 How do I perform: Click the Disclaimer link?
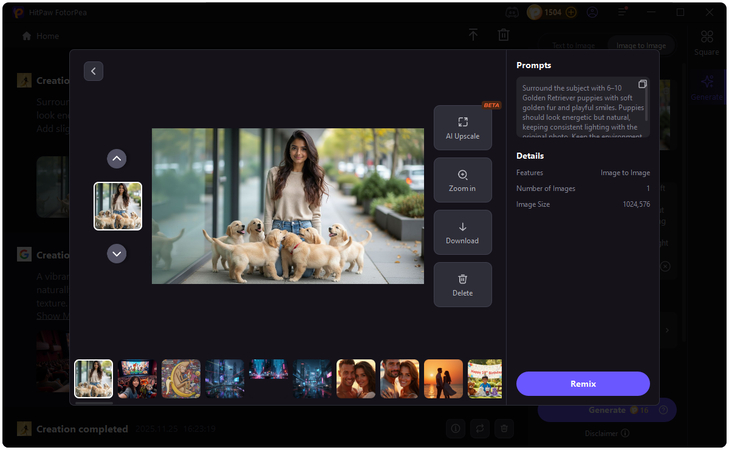click(x=606, y=433)
